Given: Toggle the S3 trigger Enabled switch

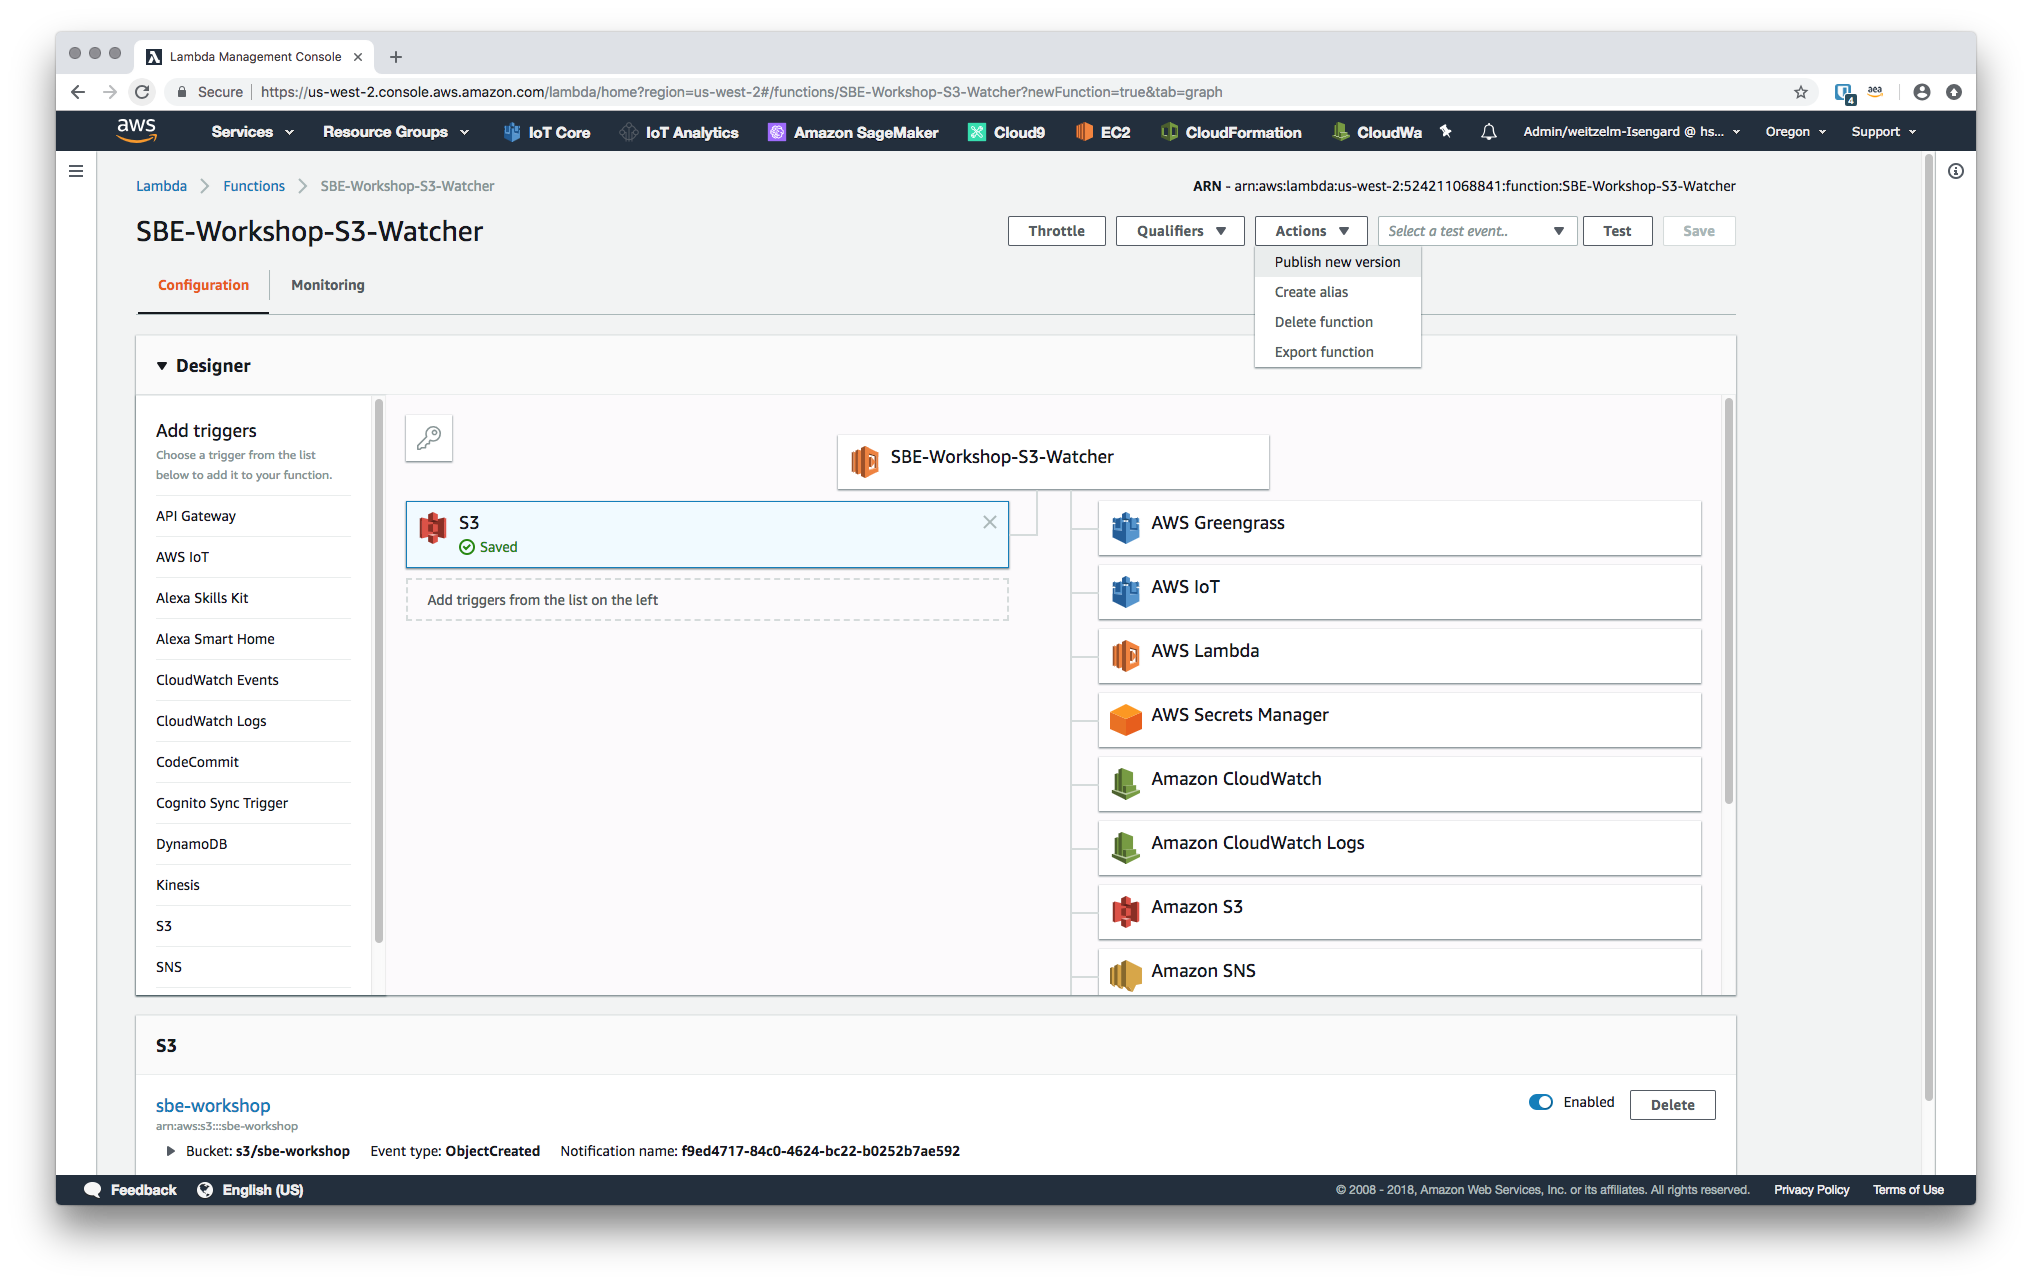Looking at the screenshot, I should point(1540,1102).
